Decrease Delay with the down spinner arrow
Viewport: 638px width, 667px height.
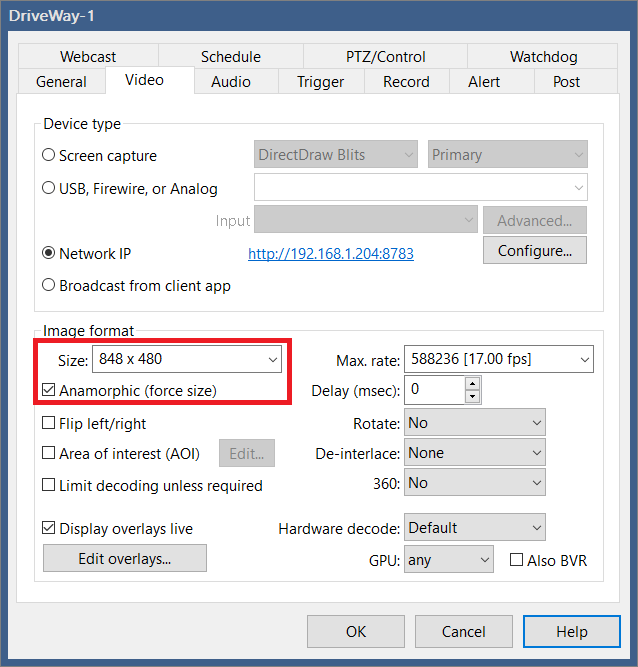pos(473,396)
